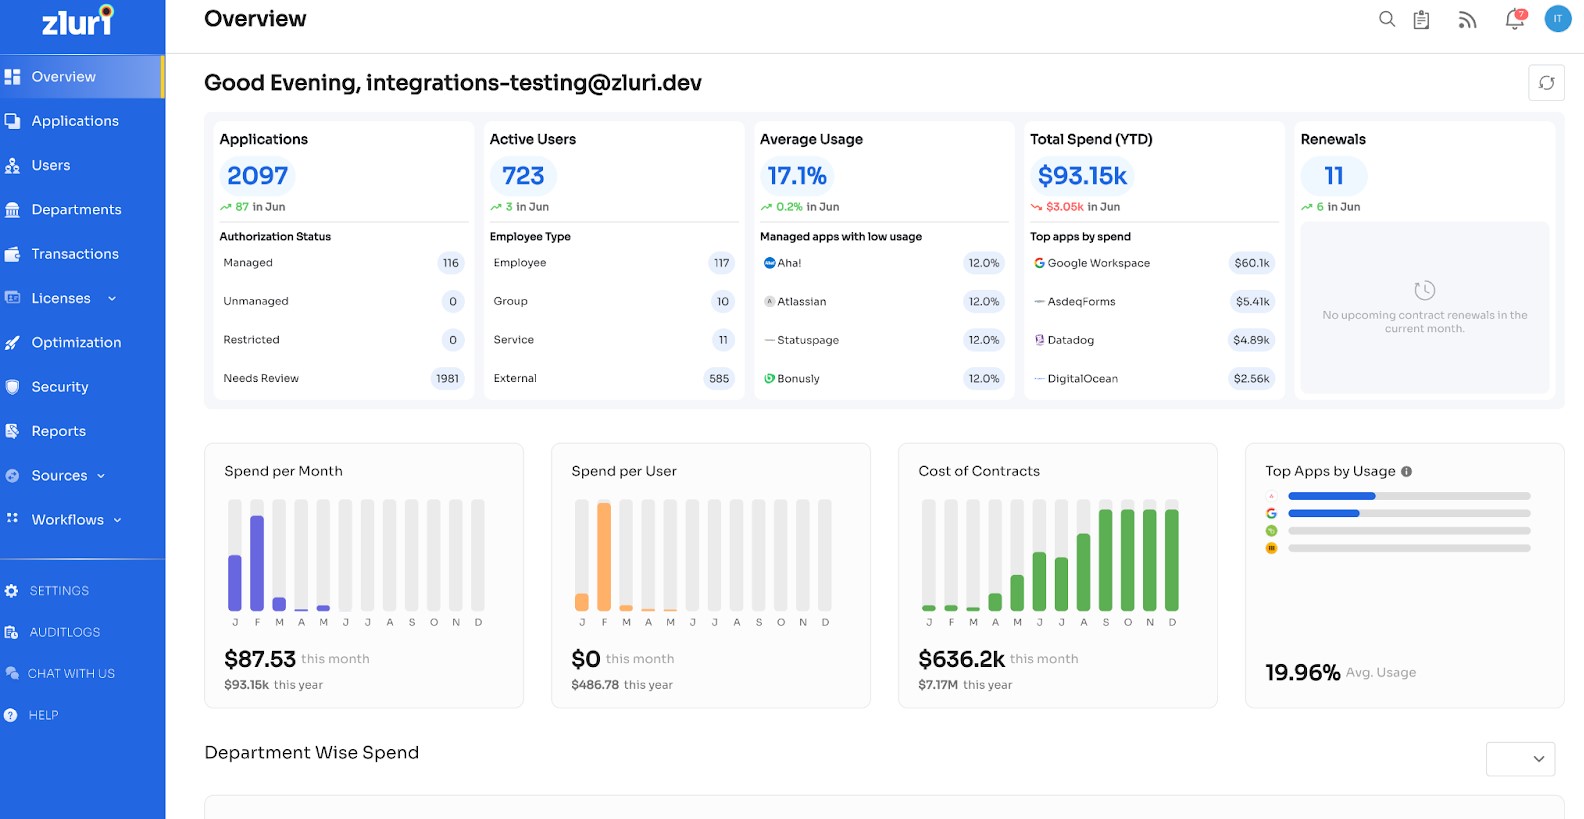Screen dimensions: 1584x819
Task: Click the DigitalOcean spend row
Action: point(1153,379)
